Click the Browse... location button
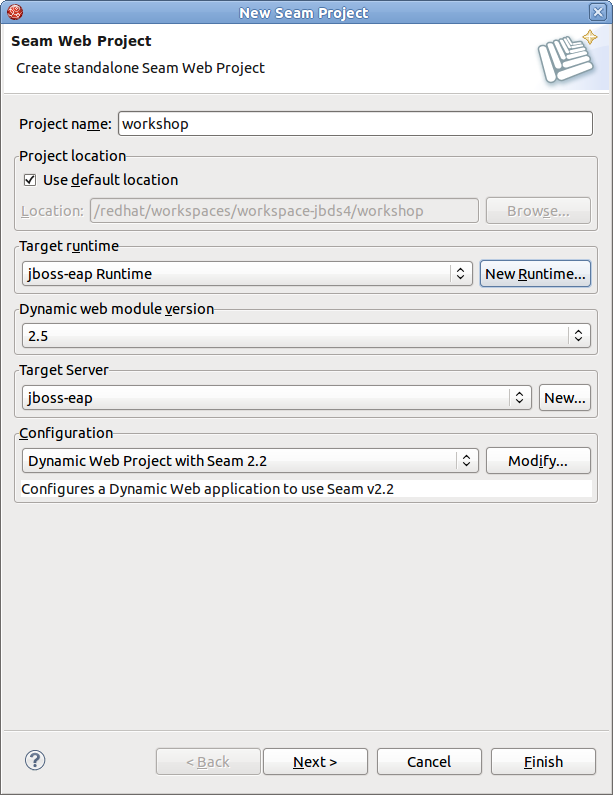This screenshot has height=795, width=613. pos(537,211)
